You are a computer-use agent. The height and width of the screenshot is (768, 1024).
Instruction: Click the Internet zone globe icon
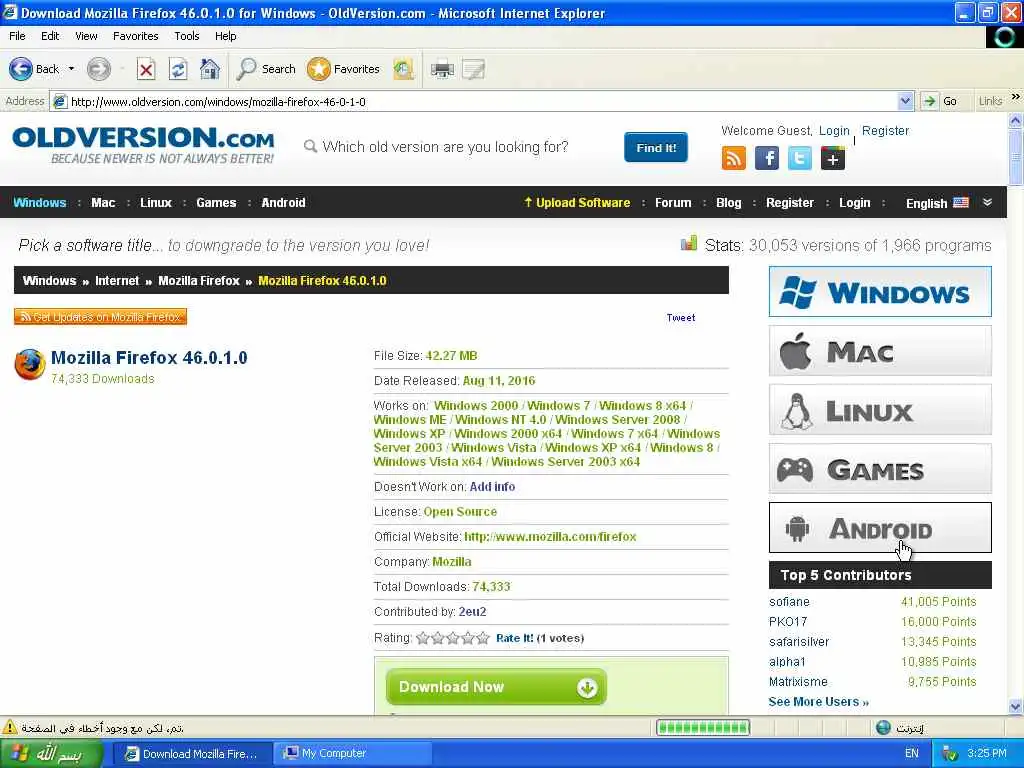pyautogui.click(x=884, y=727)
